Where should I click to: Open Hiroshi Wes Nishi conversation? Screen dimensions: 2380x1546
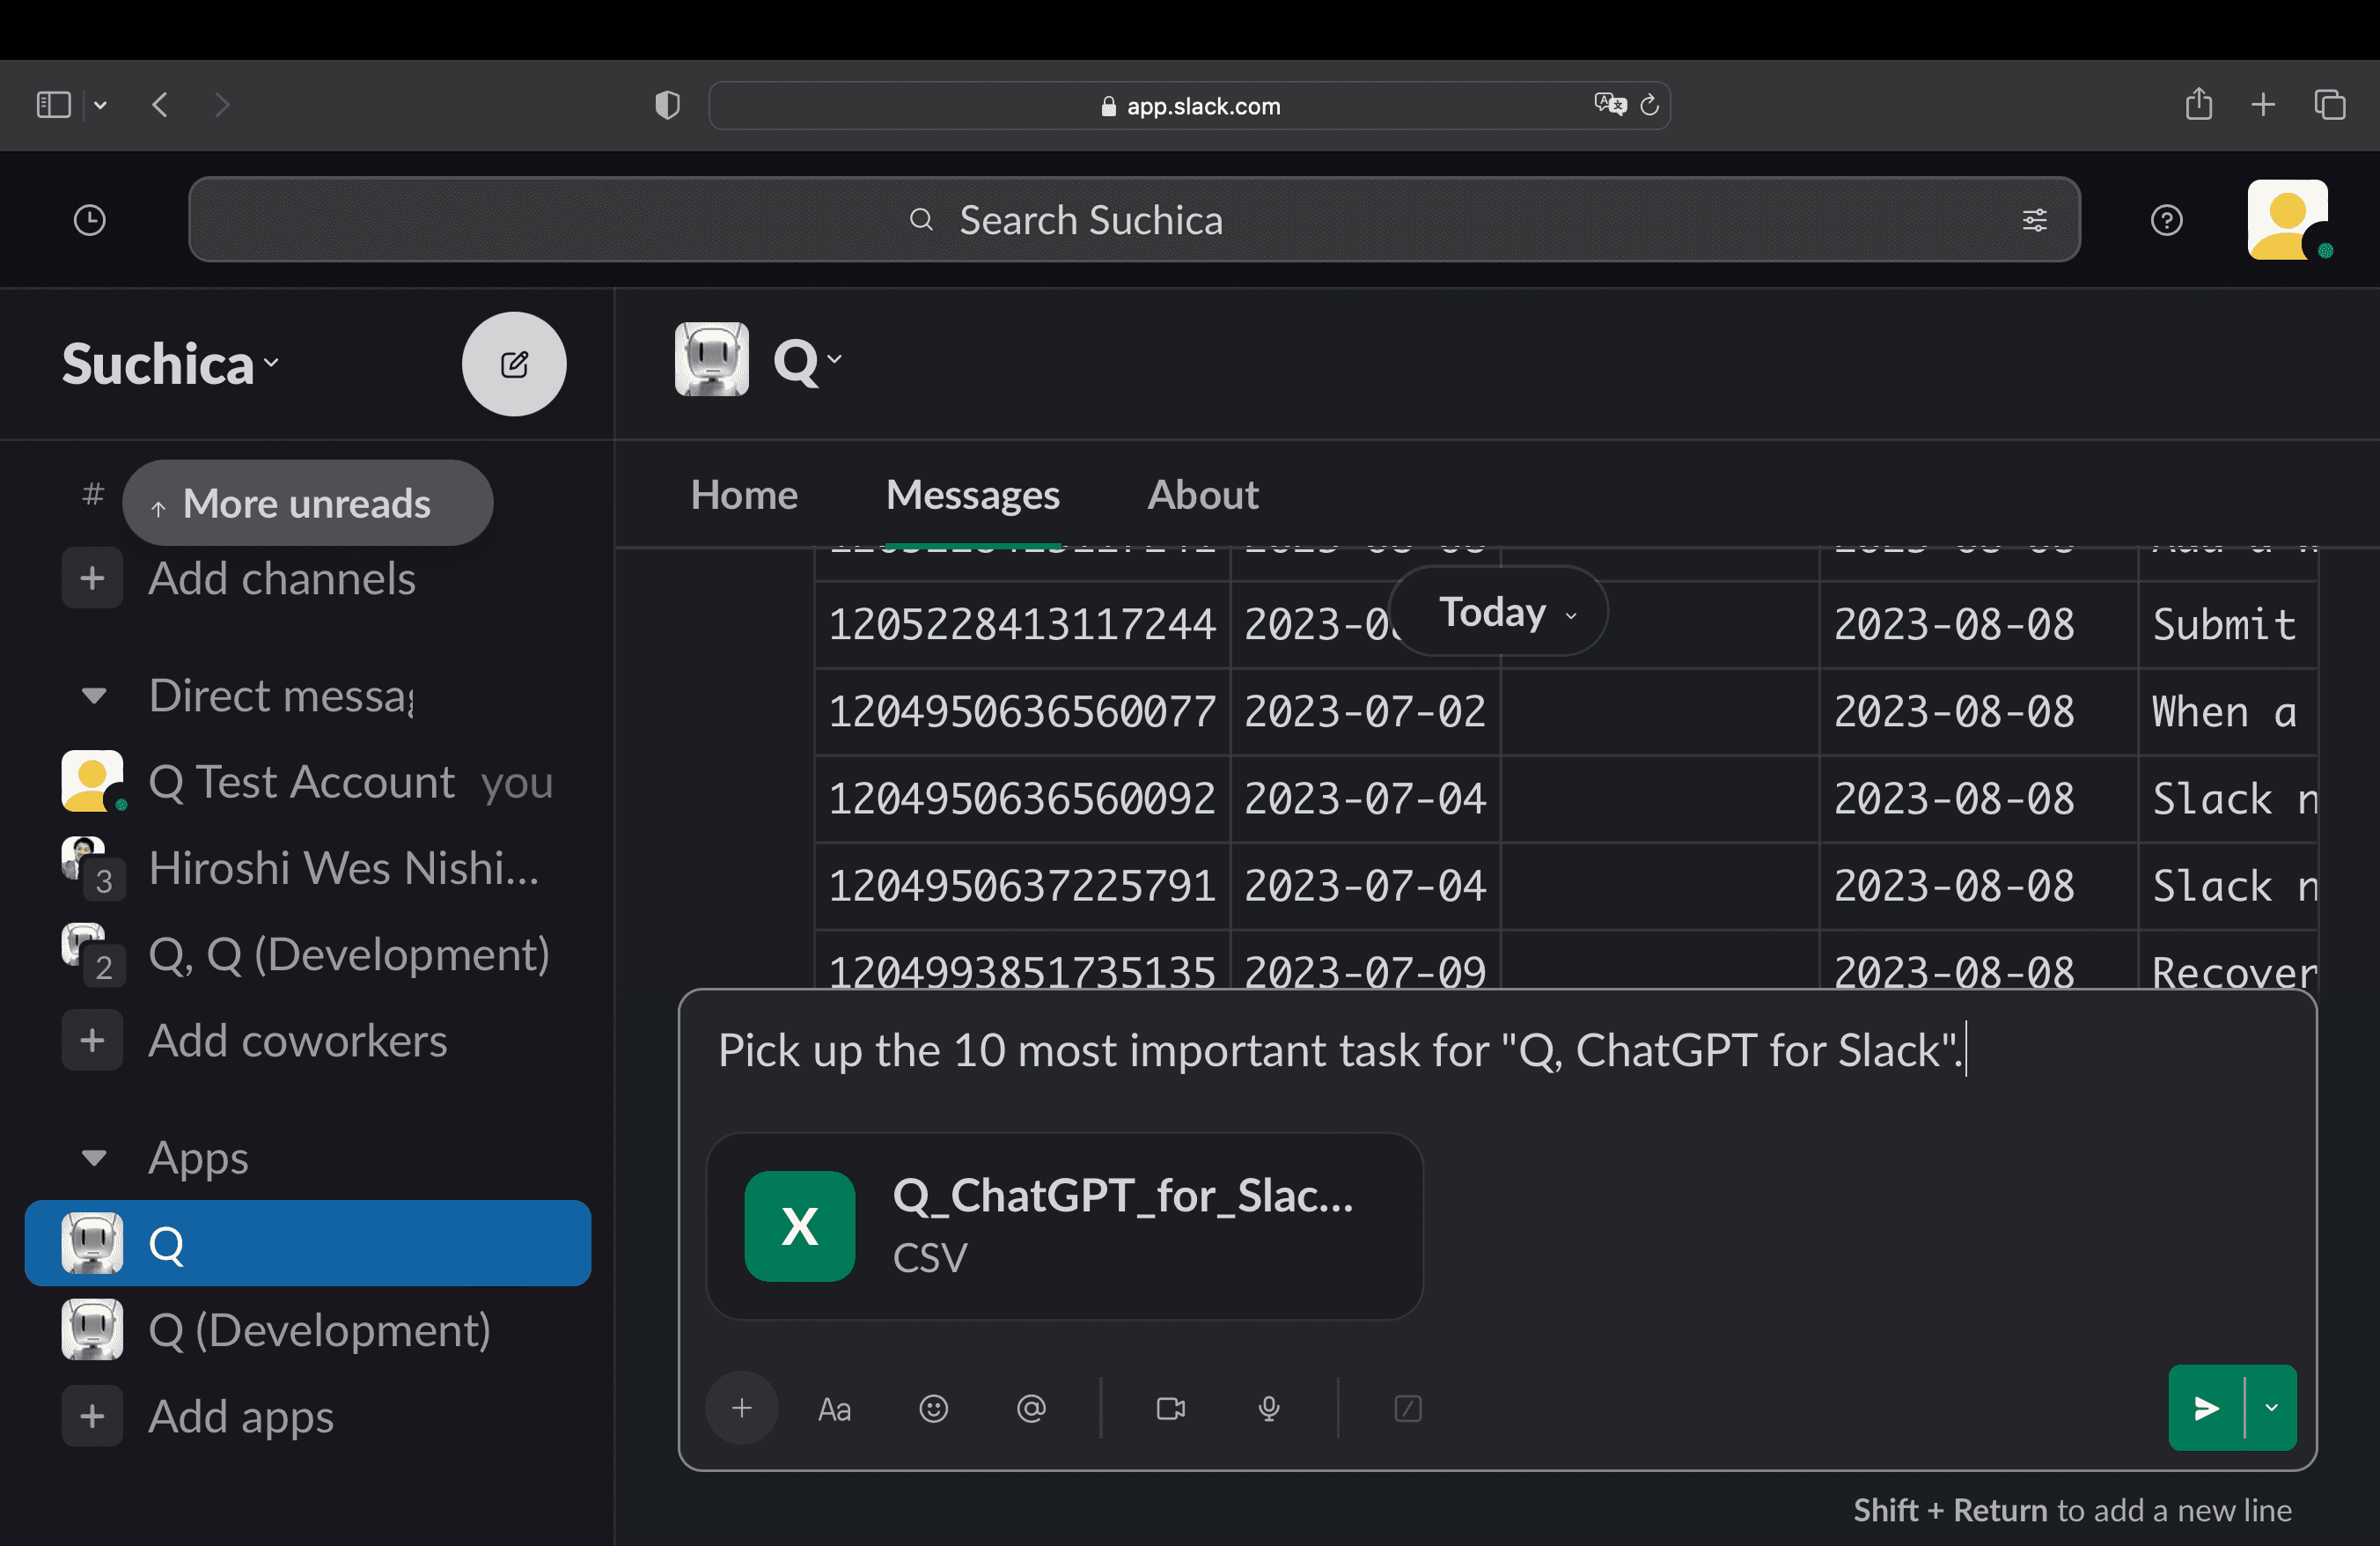308,868
